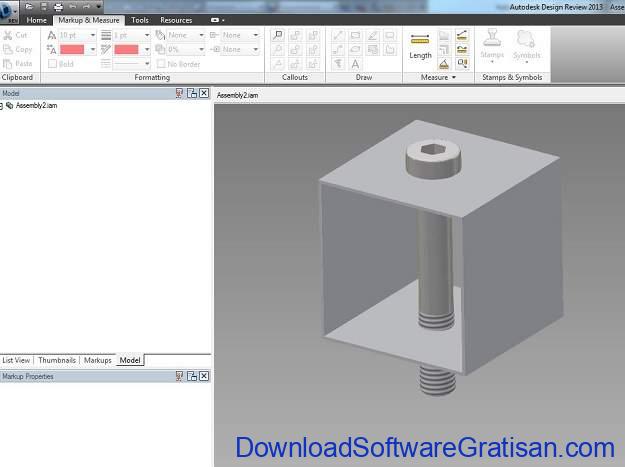Open the Design Review application menu button
625x467 pixels.
pos(9,11)
